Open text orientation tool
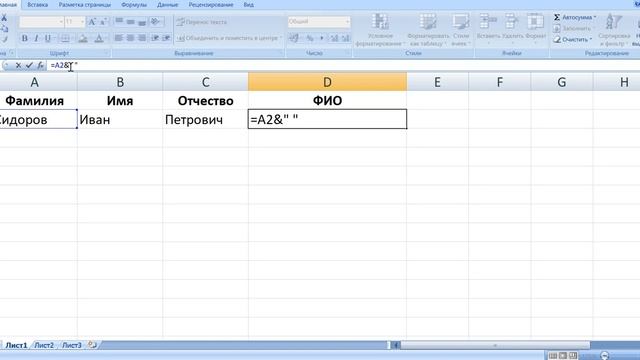The image size is (640, 360). coord(156,22)
